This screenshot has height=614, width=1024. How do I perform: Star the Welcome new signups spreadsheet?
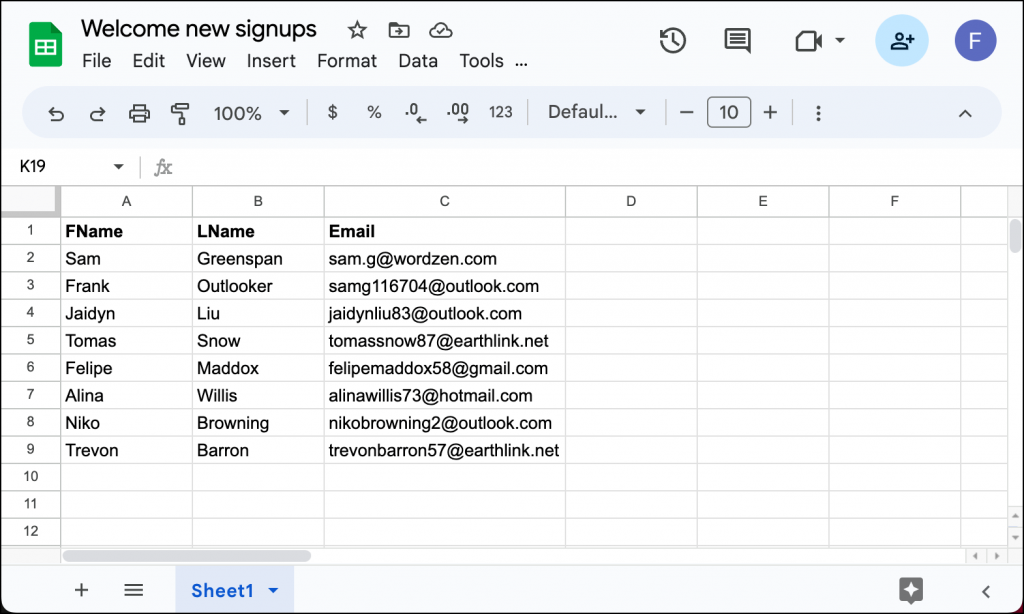point(356,31)
